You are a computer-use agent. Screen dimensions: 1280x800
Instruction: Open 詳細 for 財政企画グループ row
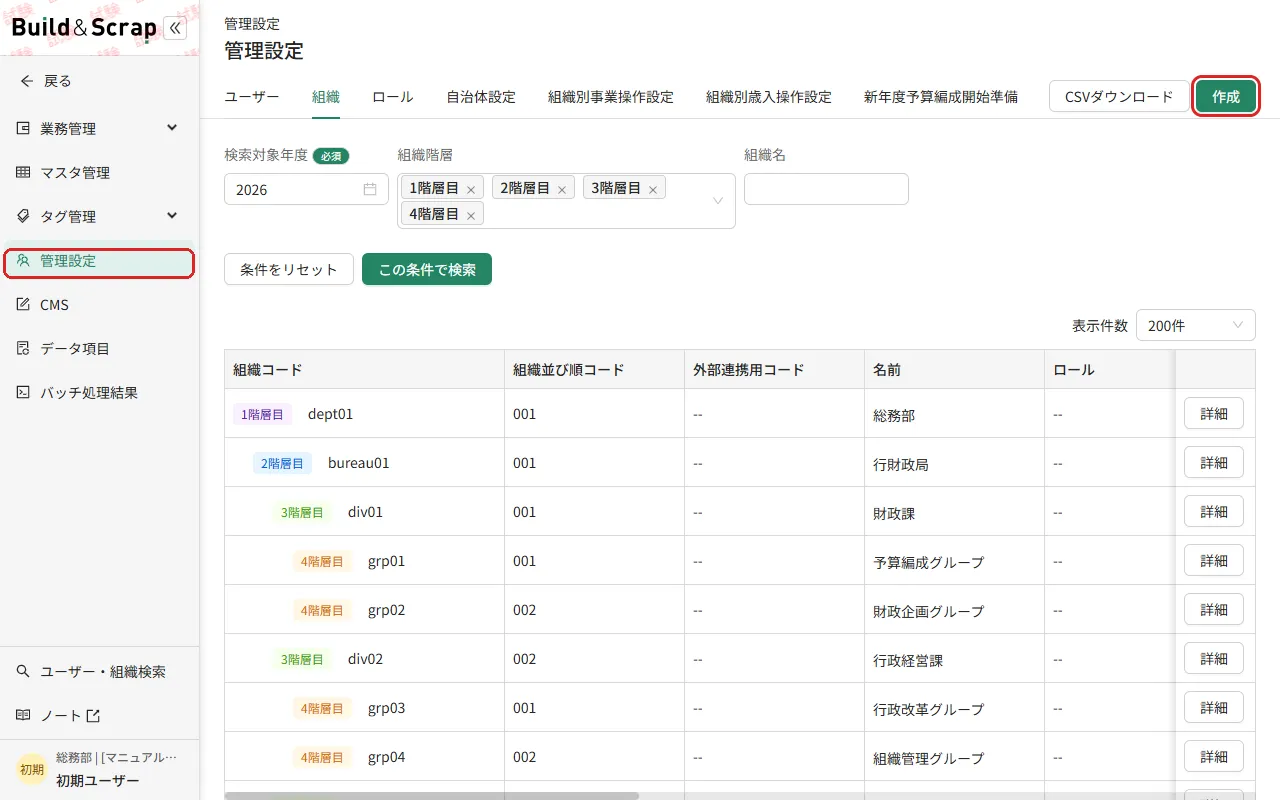tap(1214, 610)
